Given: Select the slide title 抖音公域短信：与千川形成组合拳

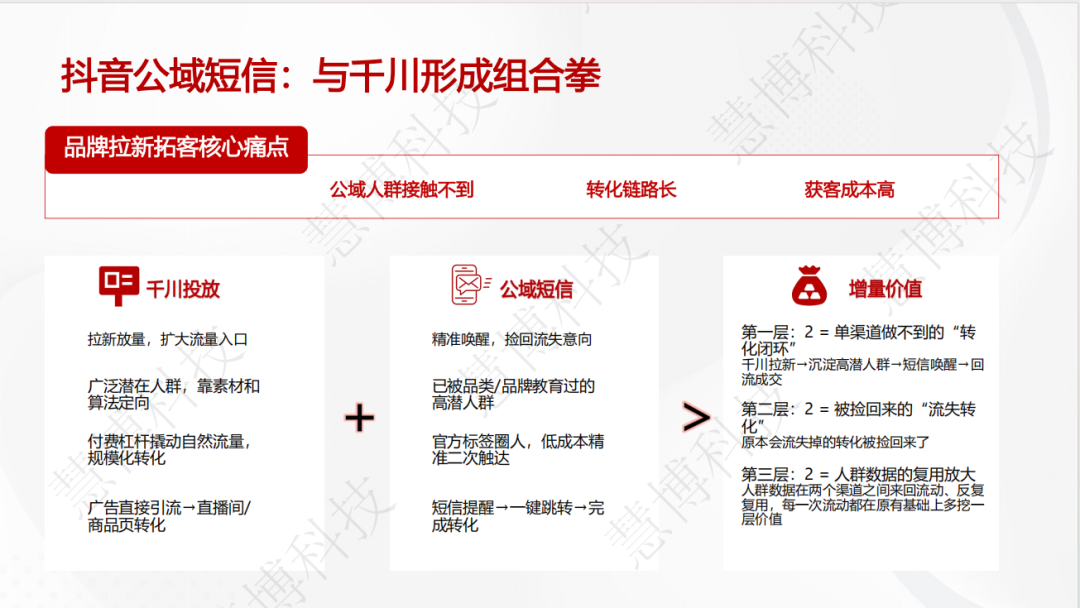Looking at the screenshot, I should click(x=331, y=75).
